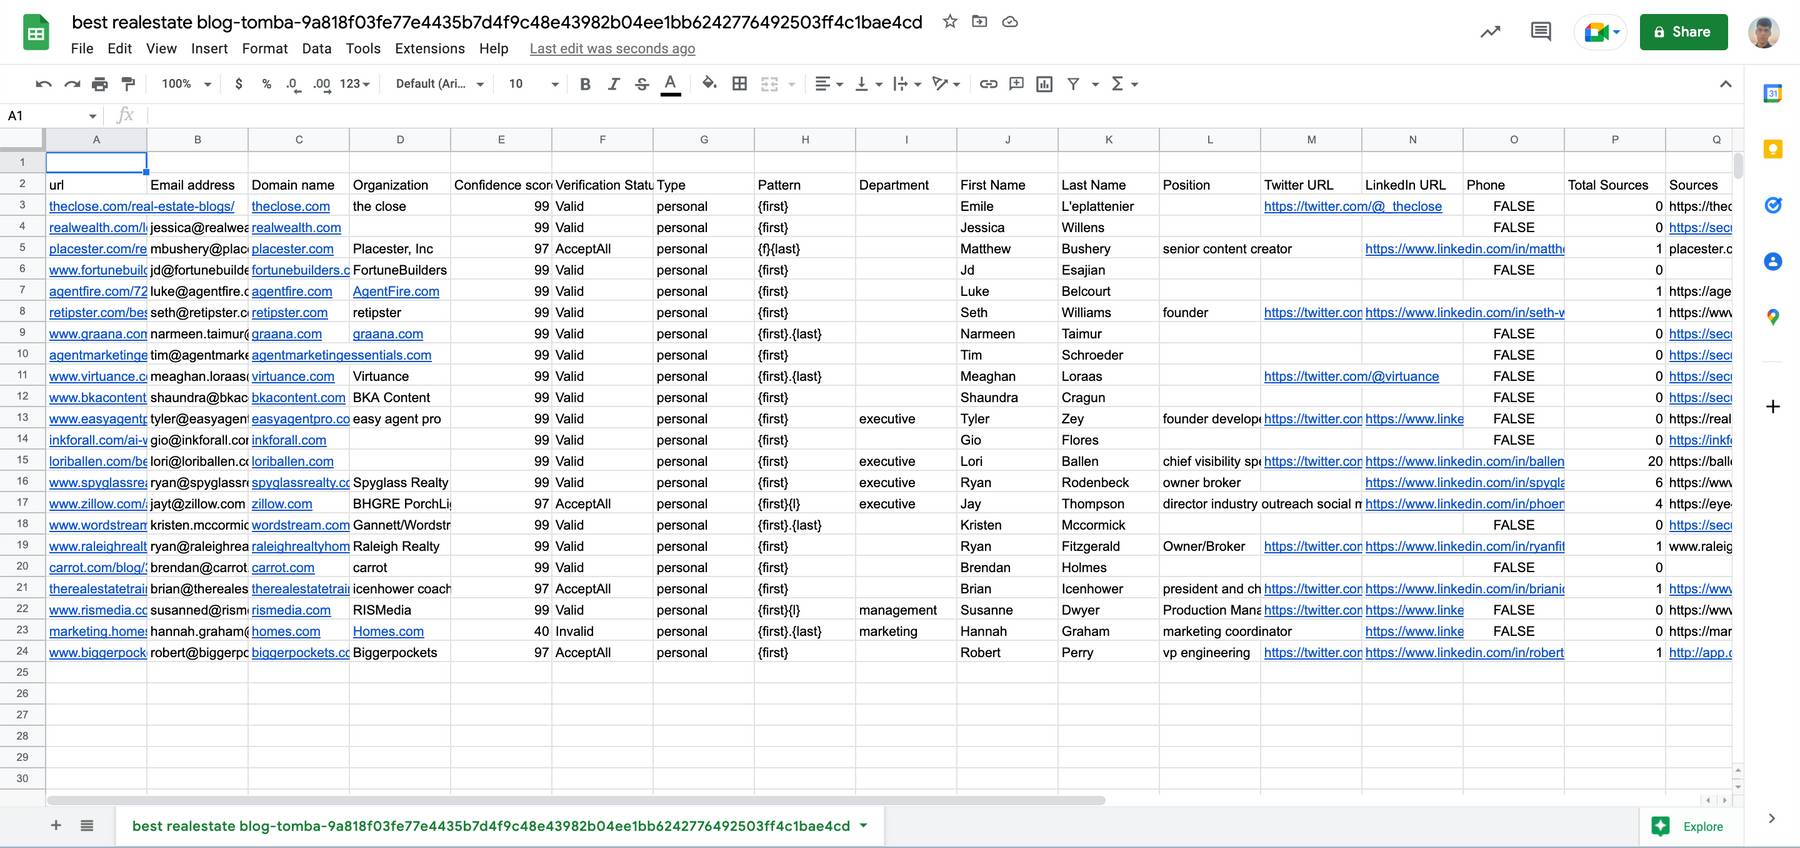1800x848 pixels.
Task: Toggle italic formatting
Action: point(613,84)
